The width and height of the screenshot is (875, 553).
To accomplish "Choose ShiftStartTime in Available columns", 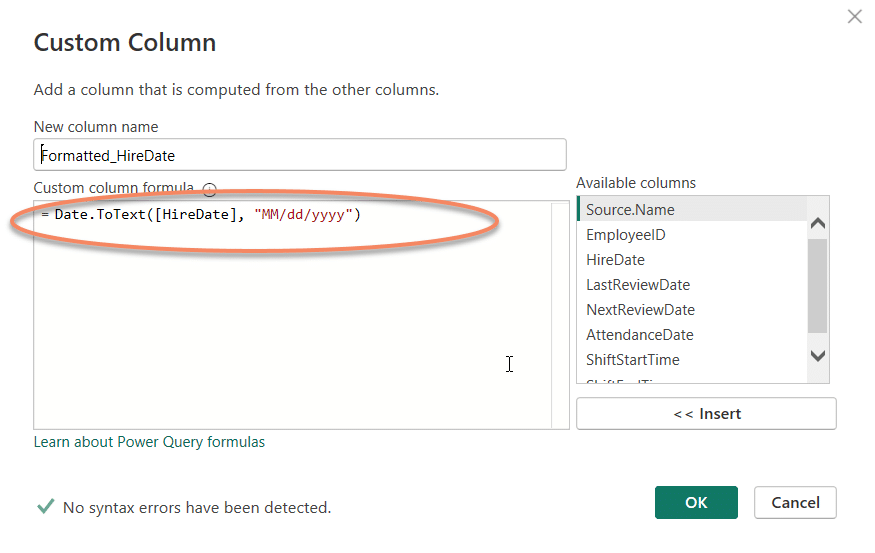I will click(633, 360).
